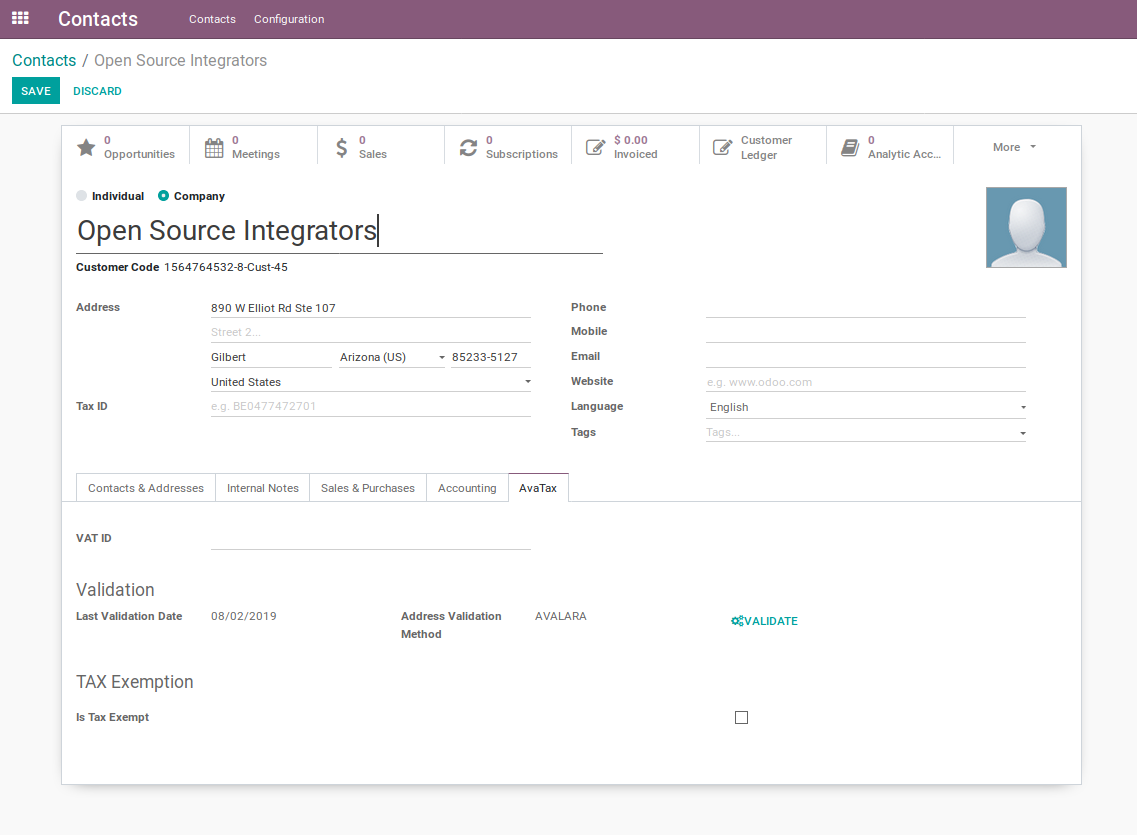This screenshot has height=835, width=1137.
Task: Open Subscriptions refresh icon
Action: point(468,147)
